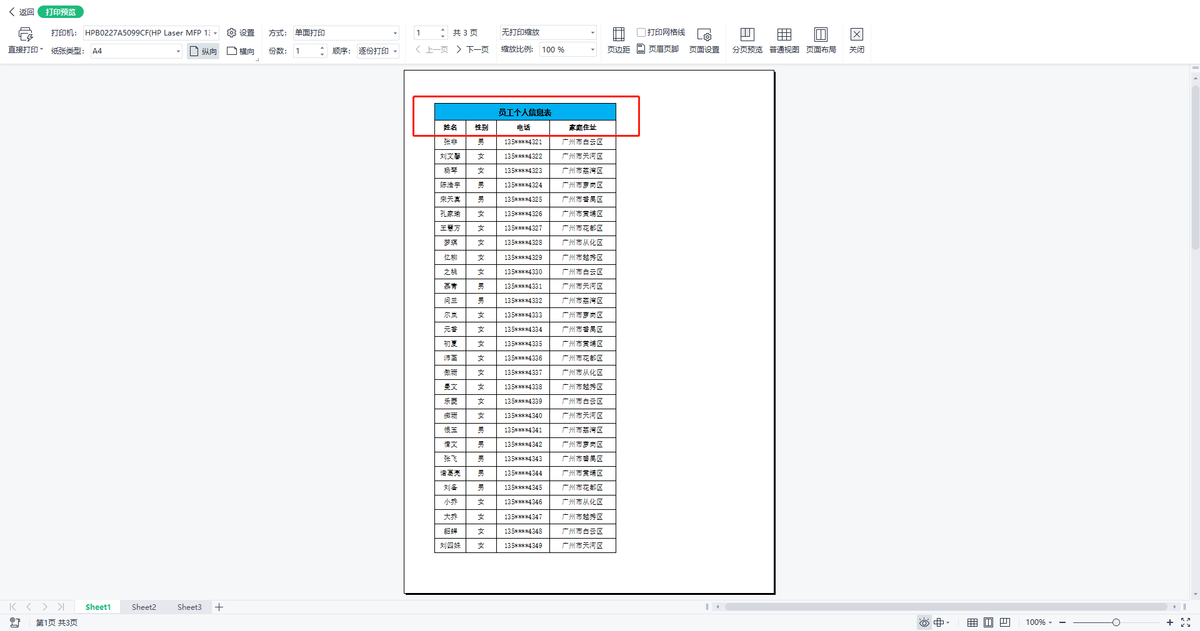Click the zoom slider in status bar
The width and height of the screenshot is (1200, 631).
tap(1116, 622)
